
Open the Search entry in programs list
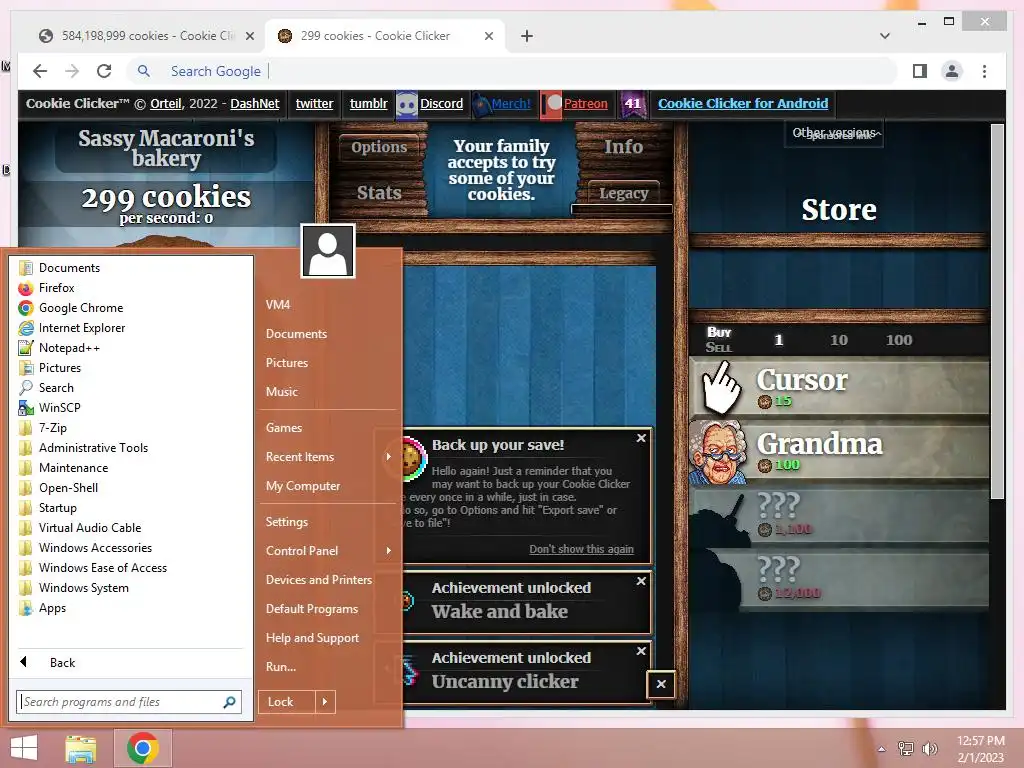(56, 388)
